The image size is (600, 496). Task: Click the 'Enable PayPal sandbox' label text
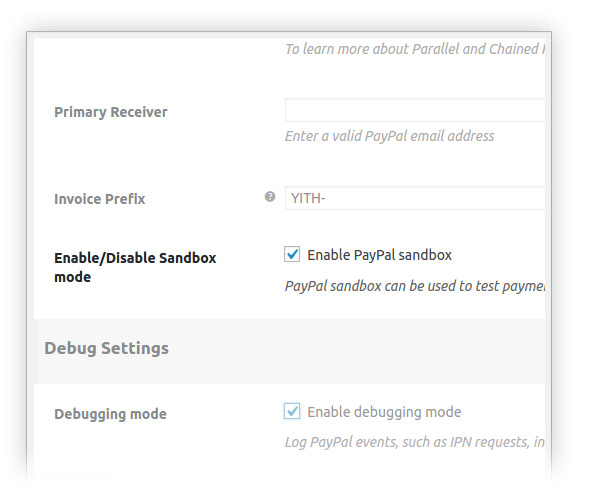point(380,255)
